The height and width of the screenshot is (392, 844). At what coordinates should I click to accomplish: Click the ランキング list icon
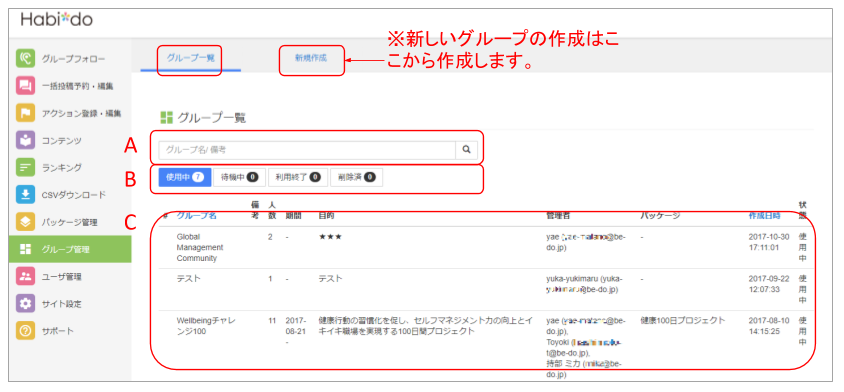tap(25, 167)
